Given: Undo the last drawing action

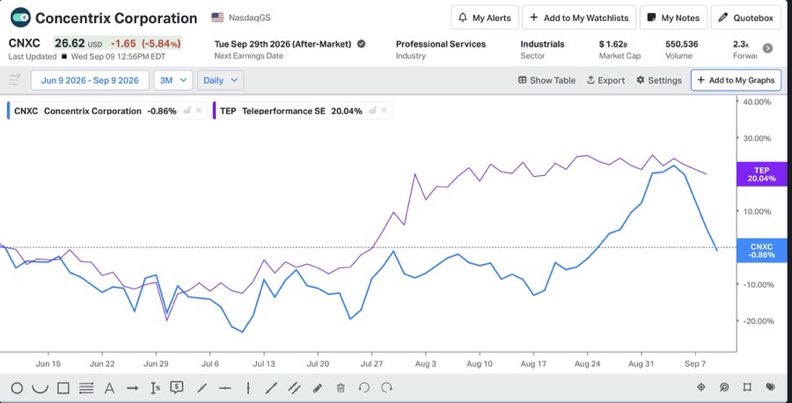Looking at the screenshot, I should [364, 388].
